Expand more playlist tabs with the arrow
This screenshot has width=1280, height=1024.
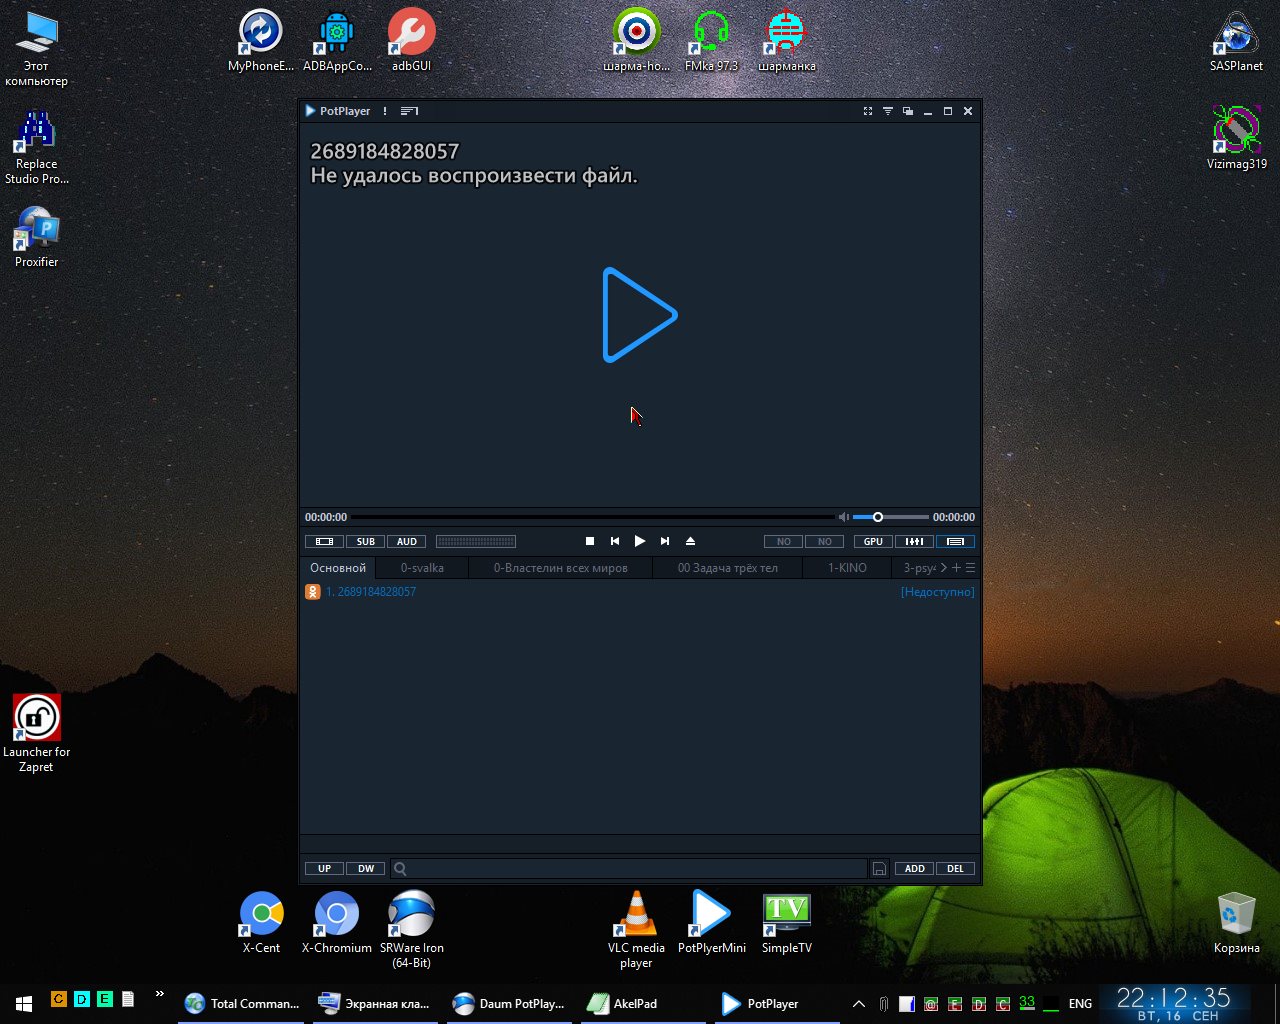(x=943, y=568)
